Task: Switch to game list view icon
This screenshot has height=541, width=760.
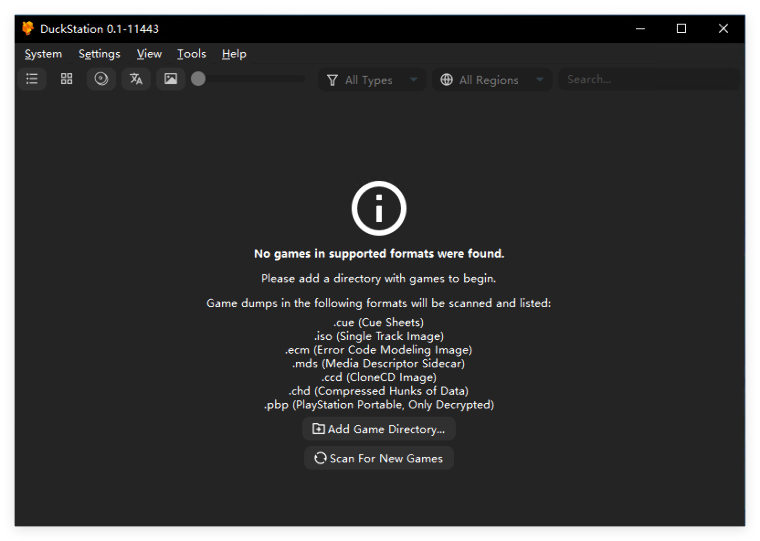Action: tap(32, 79)
